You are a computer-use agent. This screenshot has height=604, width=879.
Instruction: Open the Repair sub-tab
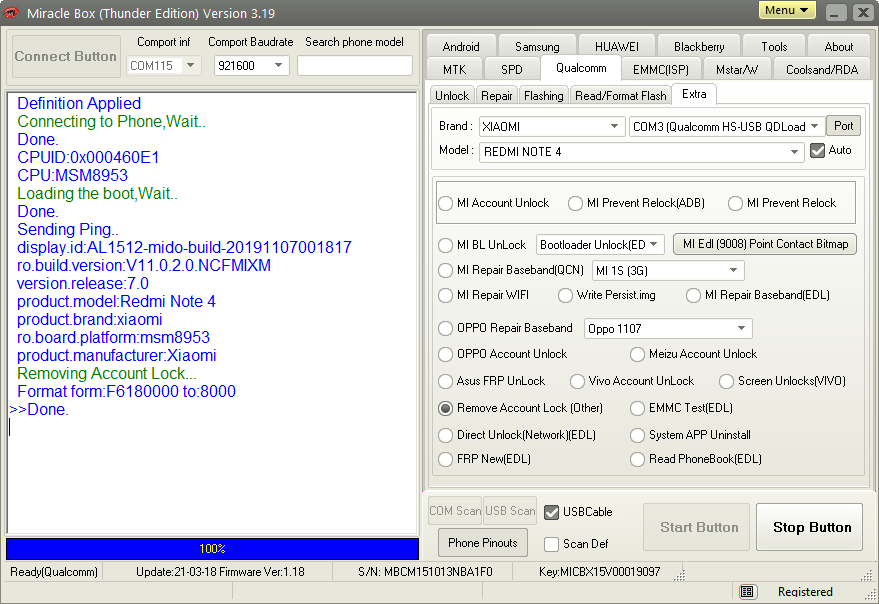[x=497, y=96]
